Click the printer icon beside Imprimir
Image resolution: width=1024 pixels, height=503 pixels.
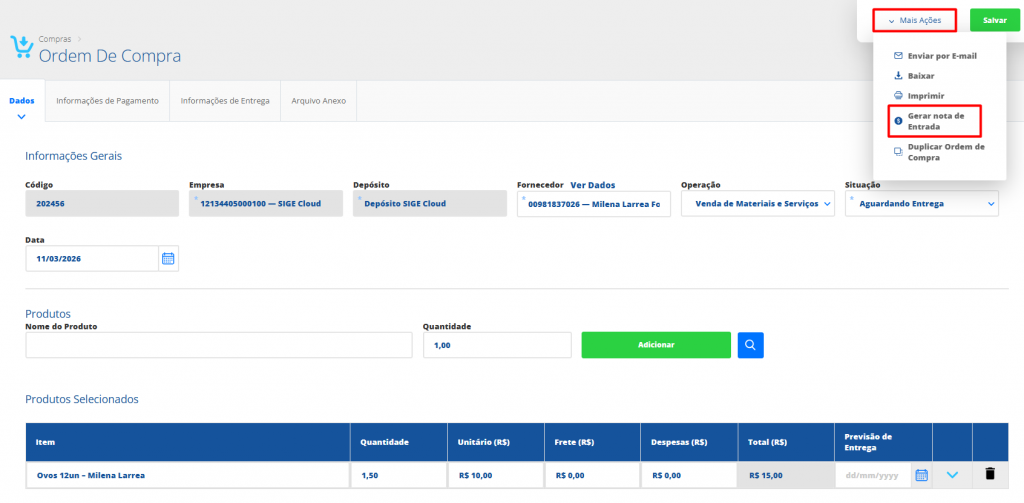point(898,95)
